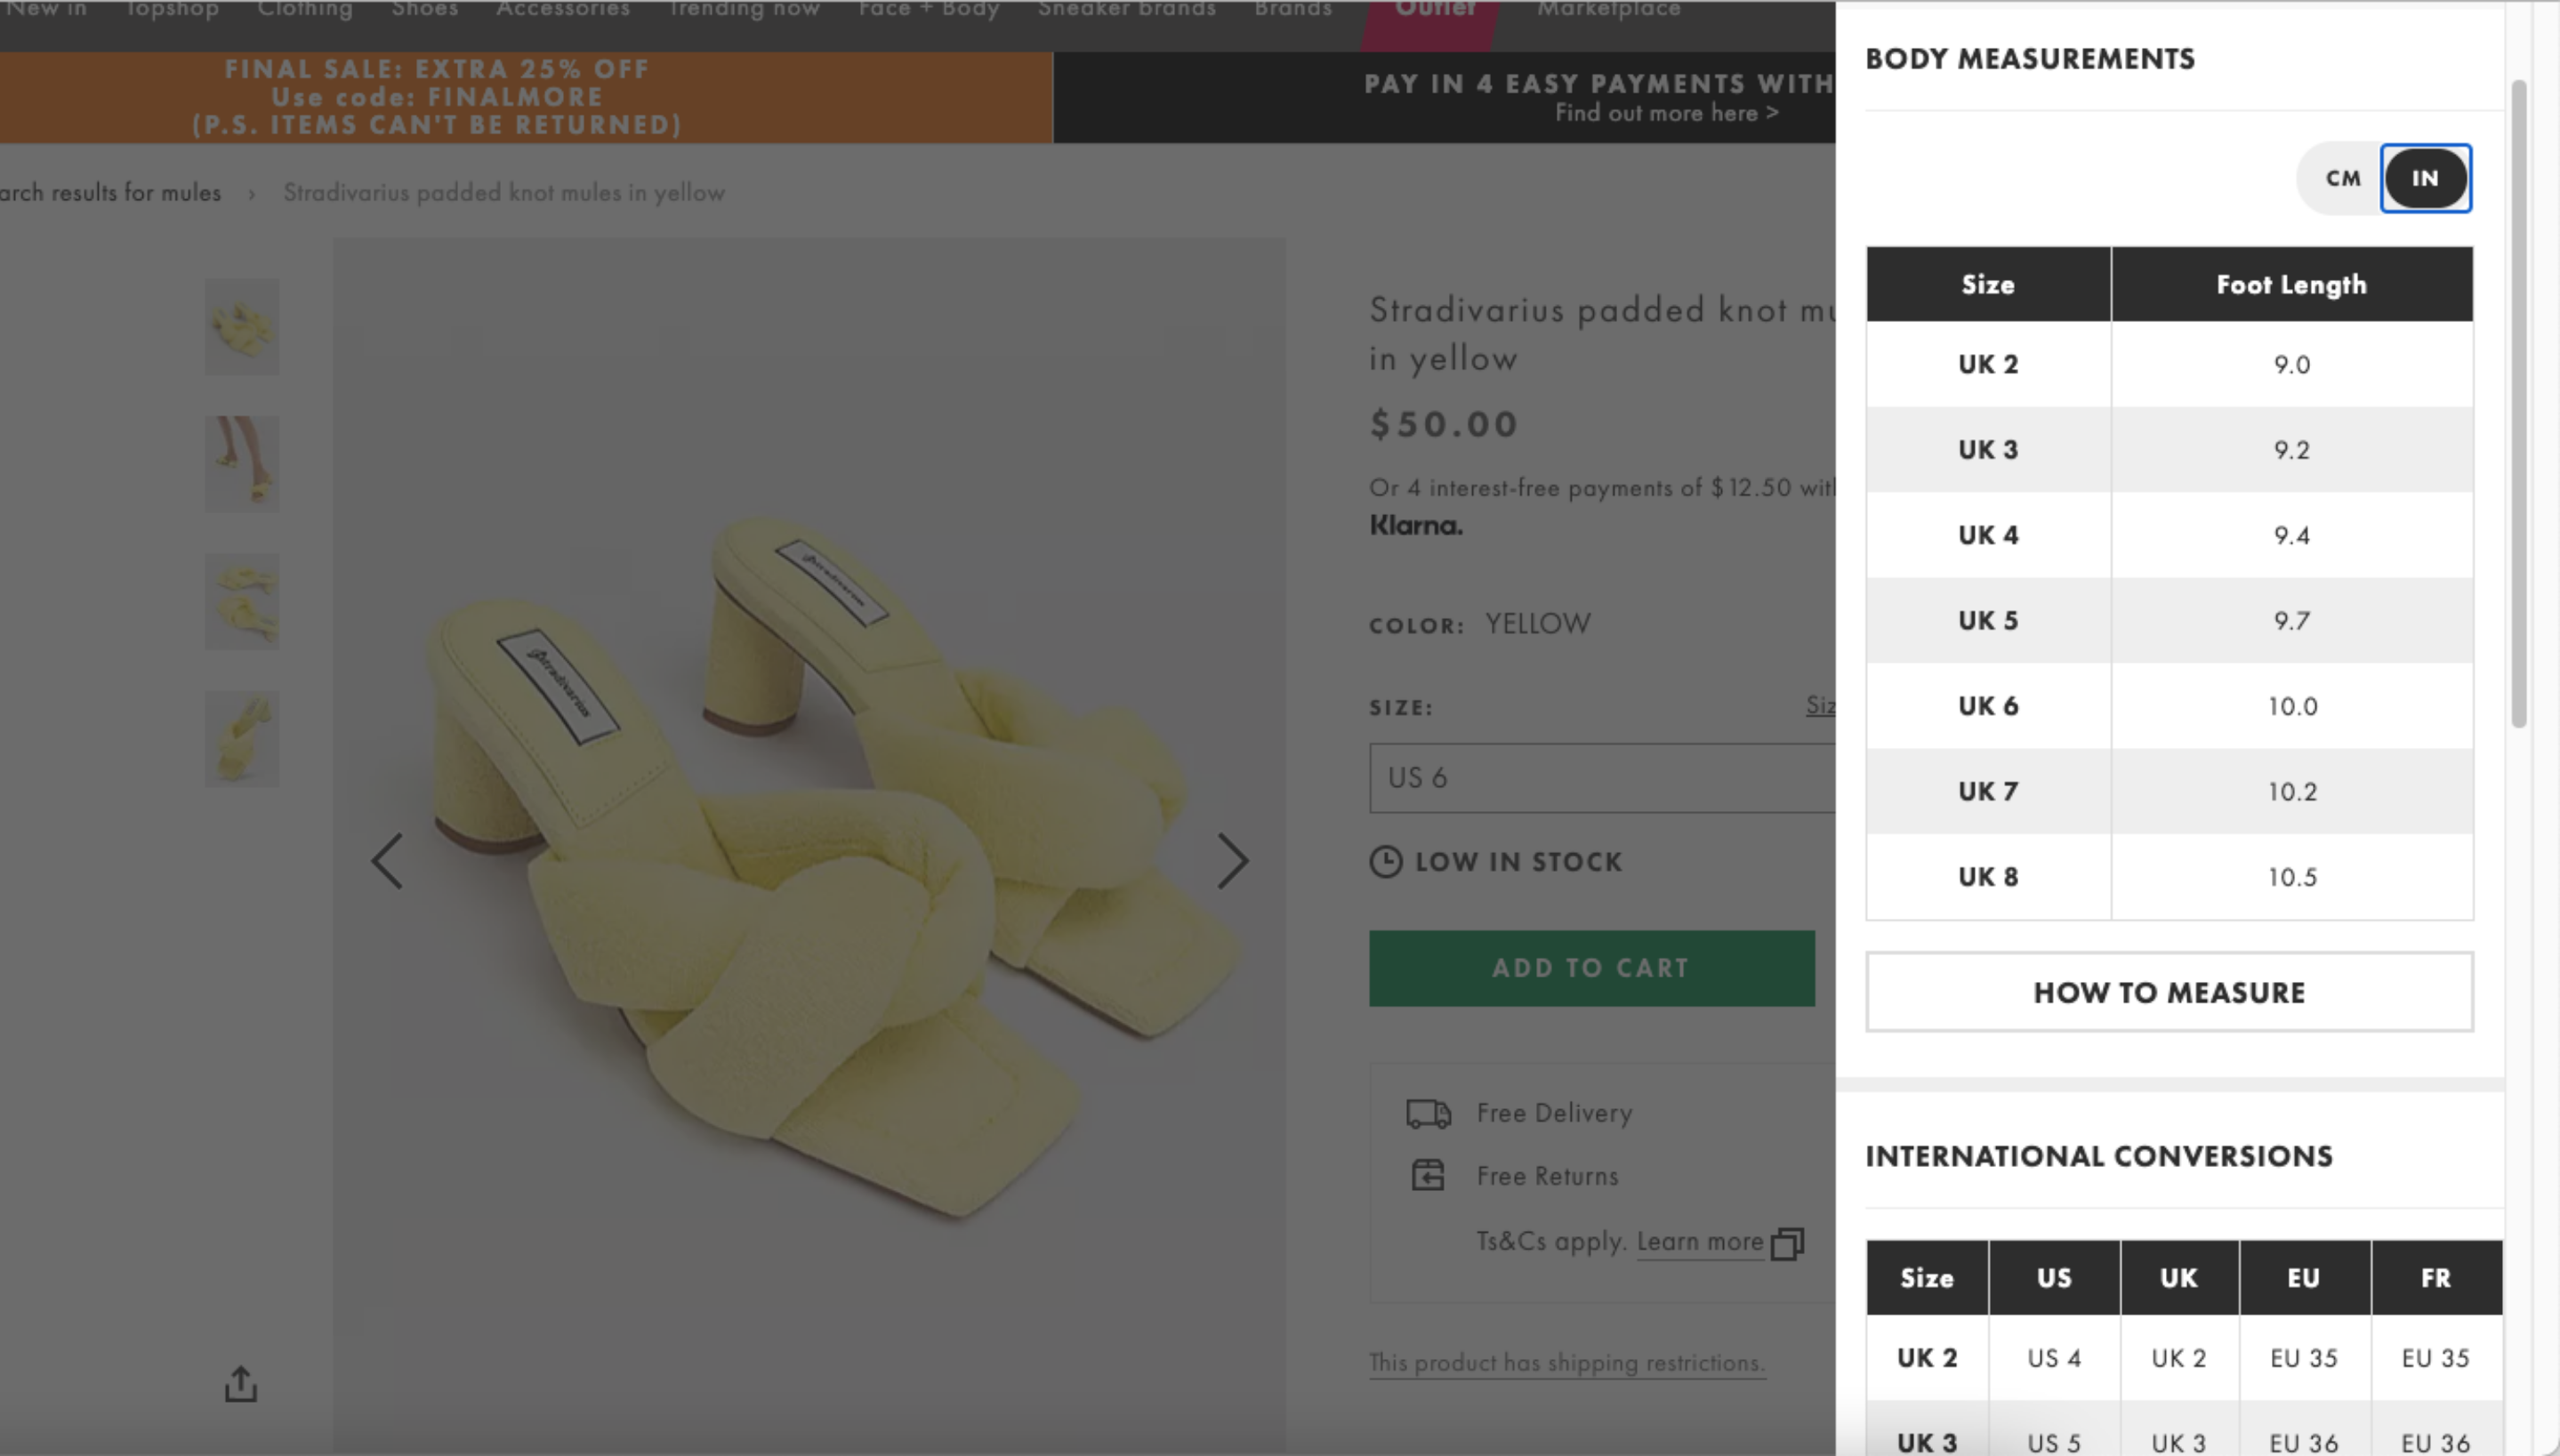Screen dimensions: 2560x1456
Task: Open the Shoes navigation menu
Action: point(426,10)
